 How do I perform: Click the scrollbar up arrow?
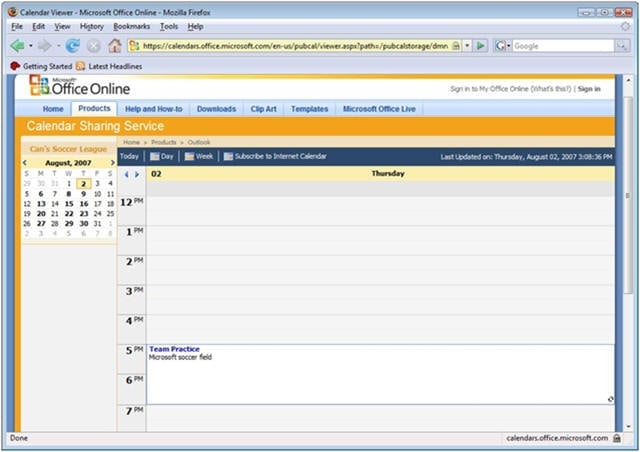tap(628, 80)
